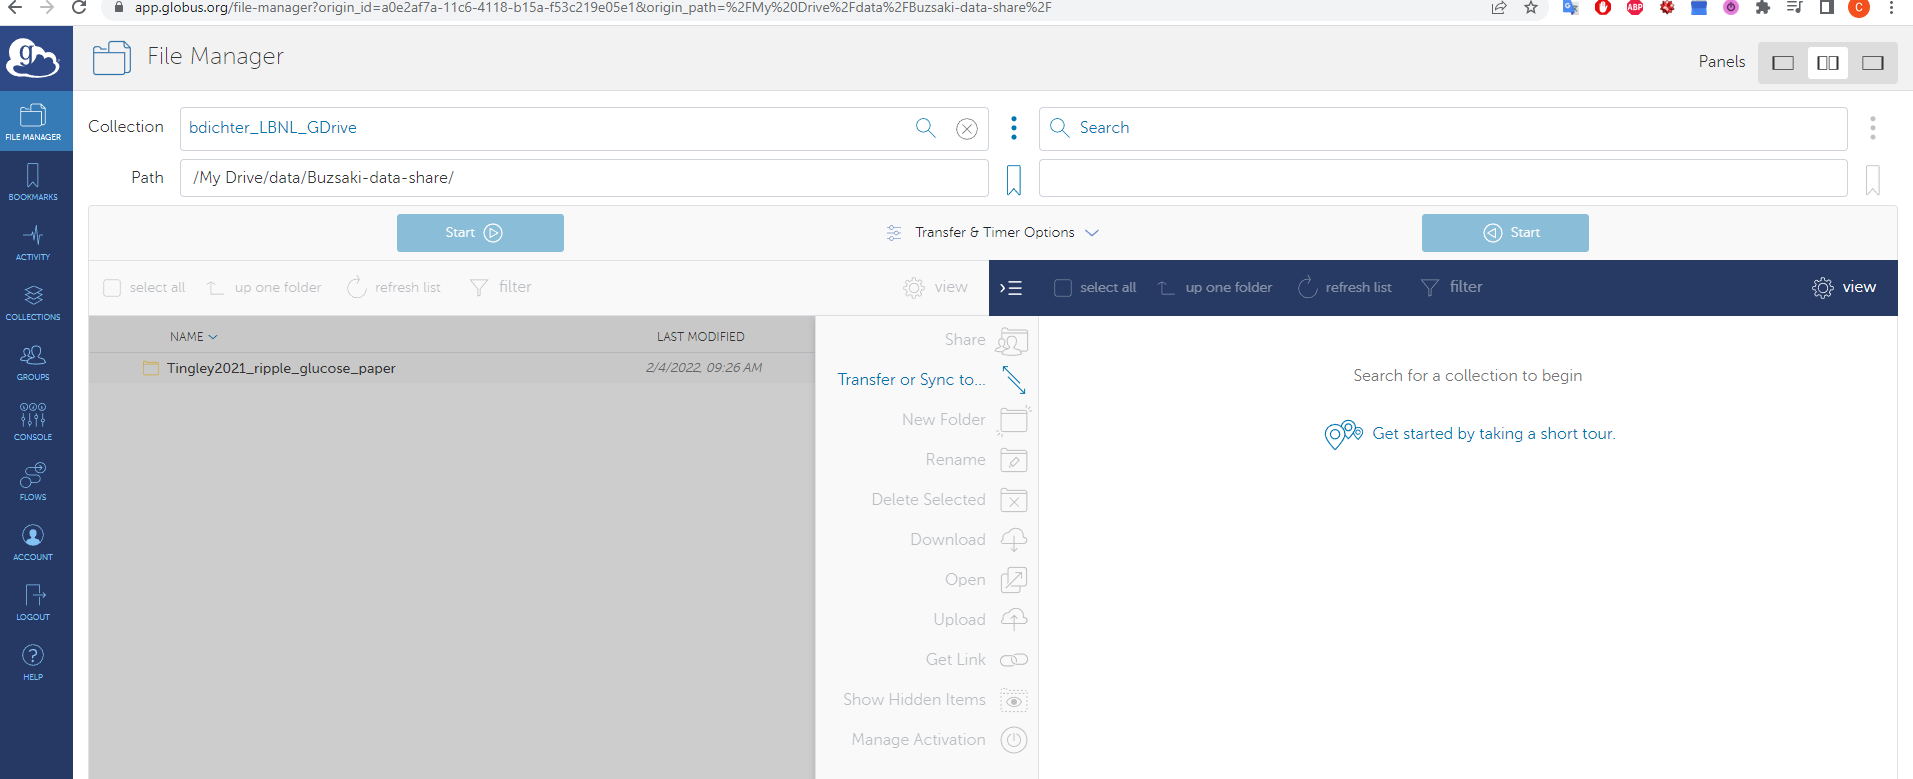
Task: Open Bookmarks in the sidebar
Action: point(33,182)
